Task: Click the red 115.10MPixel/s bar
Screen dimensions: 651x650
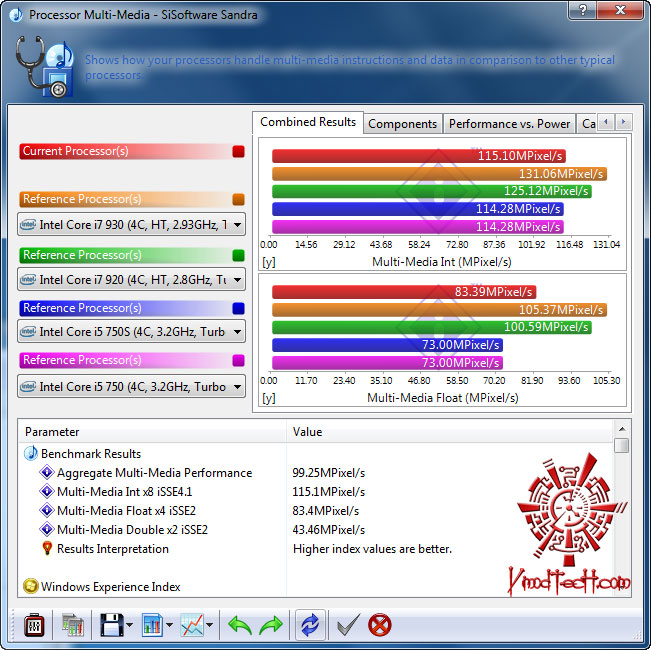Action: point(418,156)
